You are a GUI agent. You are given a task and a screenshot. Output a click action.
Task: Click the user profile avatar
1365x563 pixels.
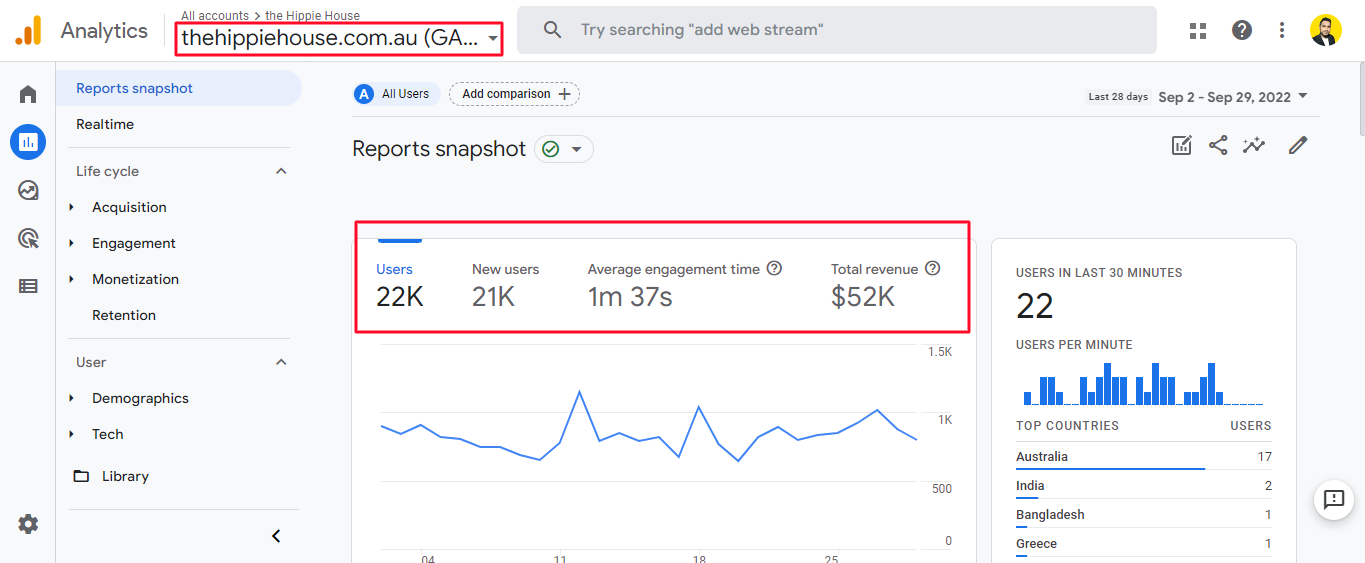1326,30
